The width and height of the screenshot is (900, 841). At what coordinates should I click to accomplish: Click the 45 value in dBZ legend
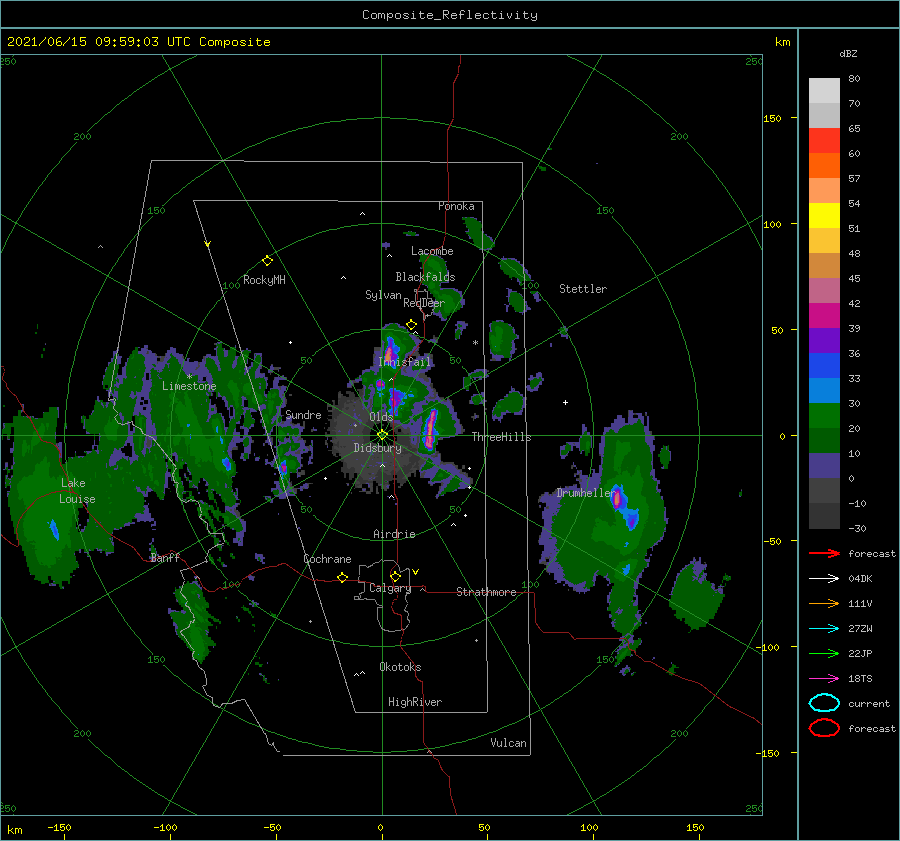[x=854, y=278]
